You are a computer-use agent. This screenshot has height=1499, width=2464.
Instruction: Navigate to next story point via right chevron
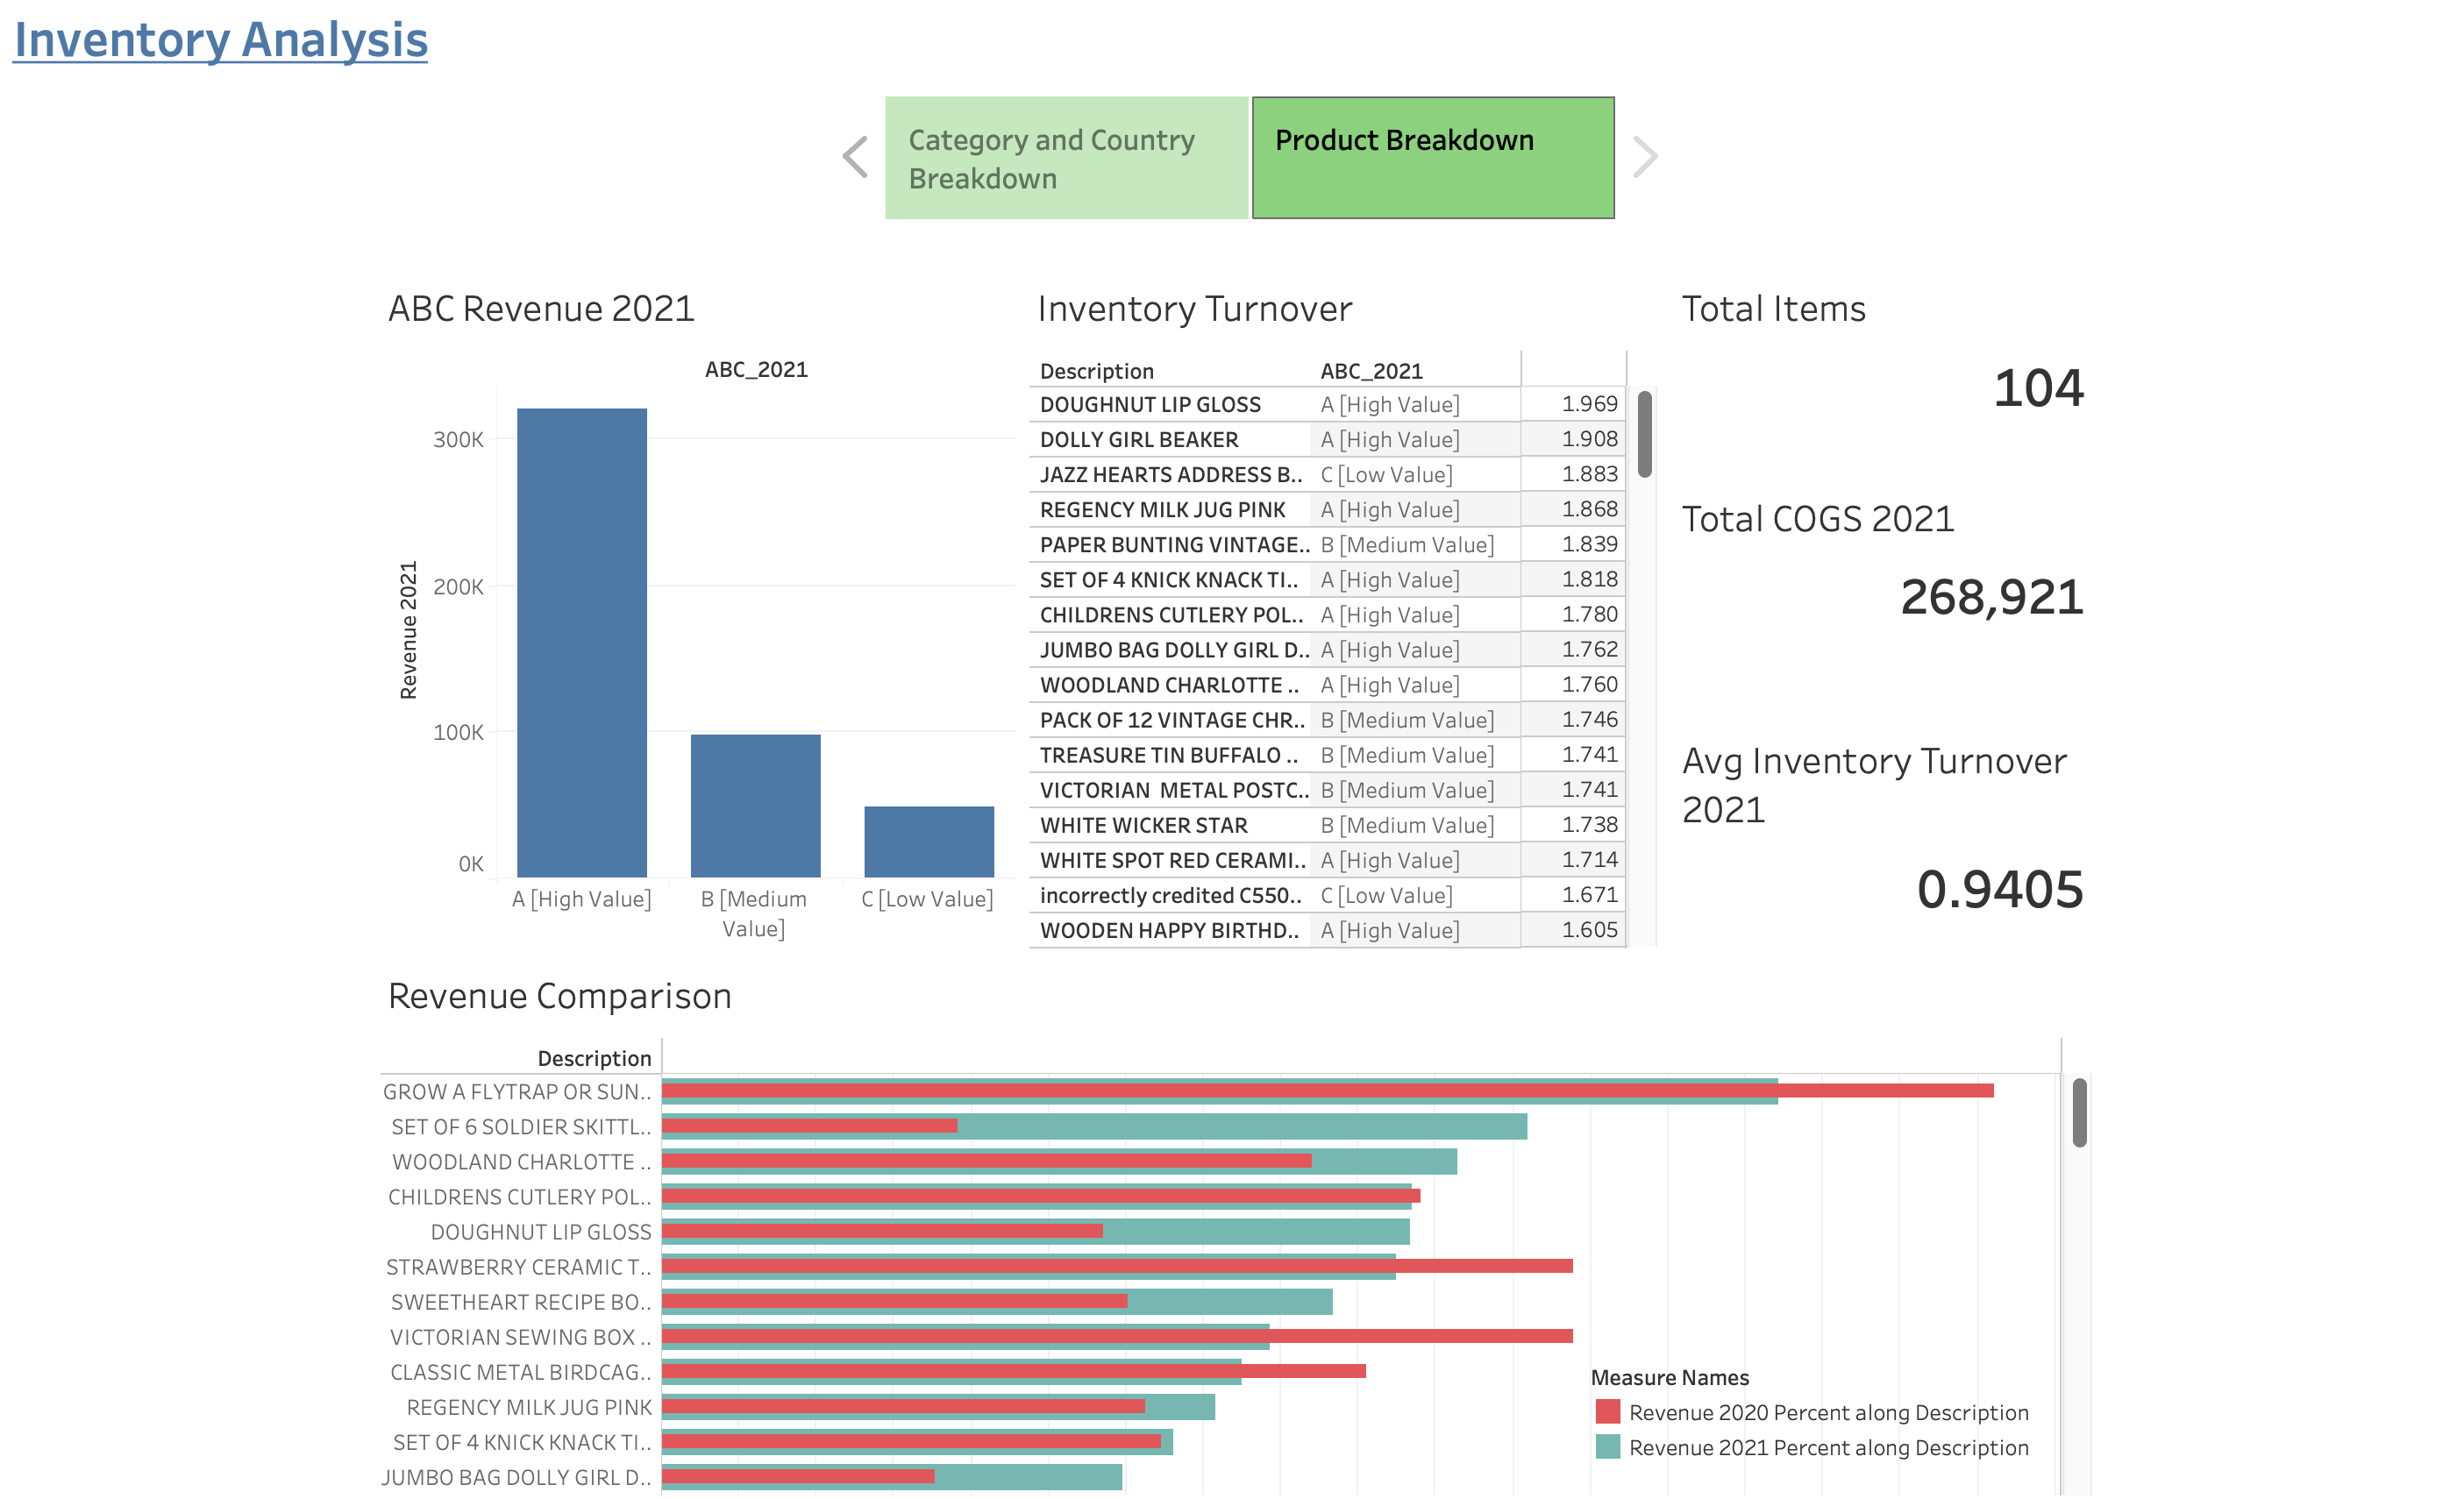pyautogui.click(x=1645, y=156)
